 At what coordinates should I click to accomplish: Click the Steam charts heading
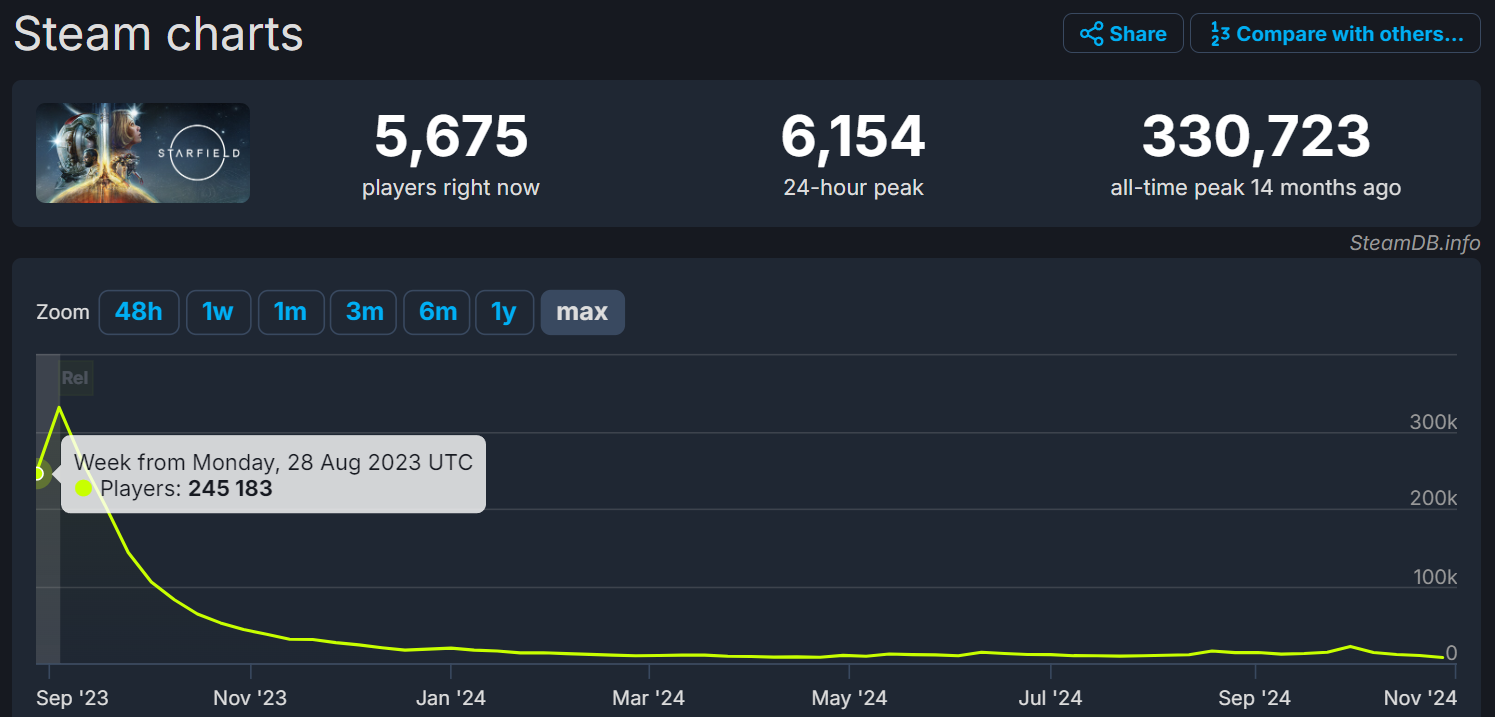[158, 34]
